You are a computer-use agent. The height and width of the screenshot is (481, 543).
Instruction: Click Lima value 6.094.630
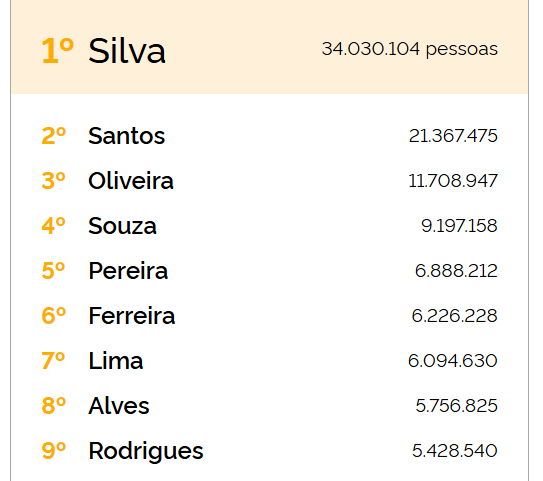pos(453,360)
